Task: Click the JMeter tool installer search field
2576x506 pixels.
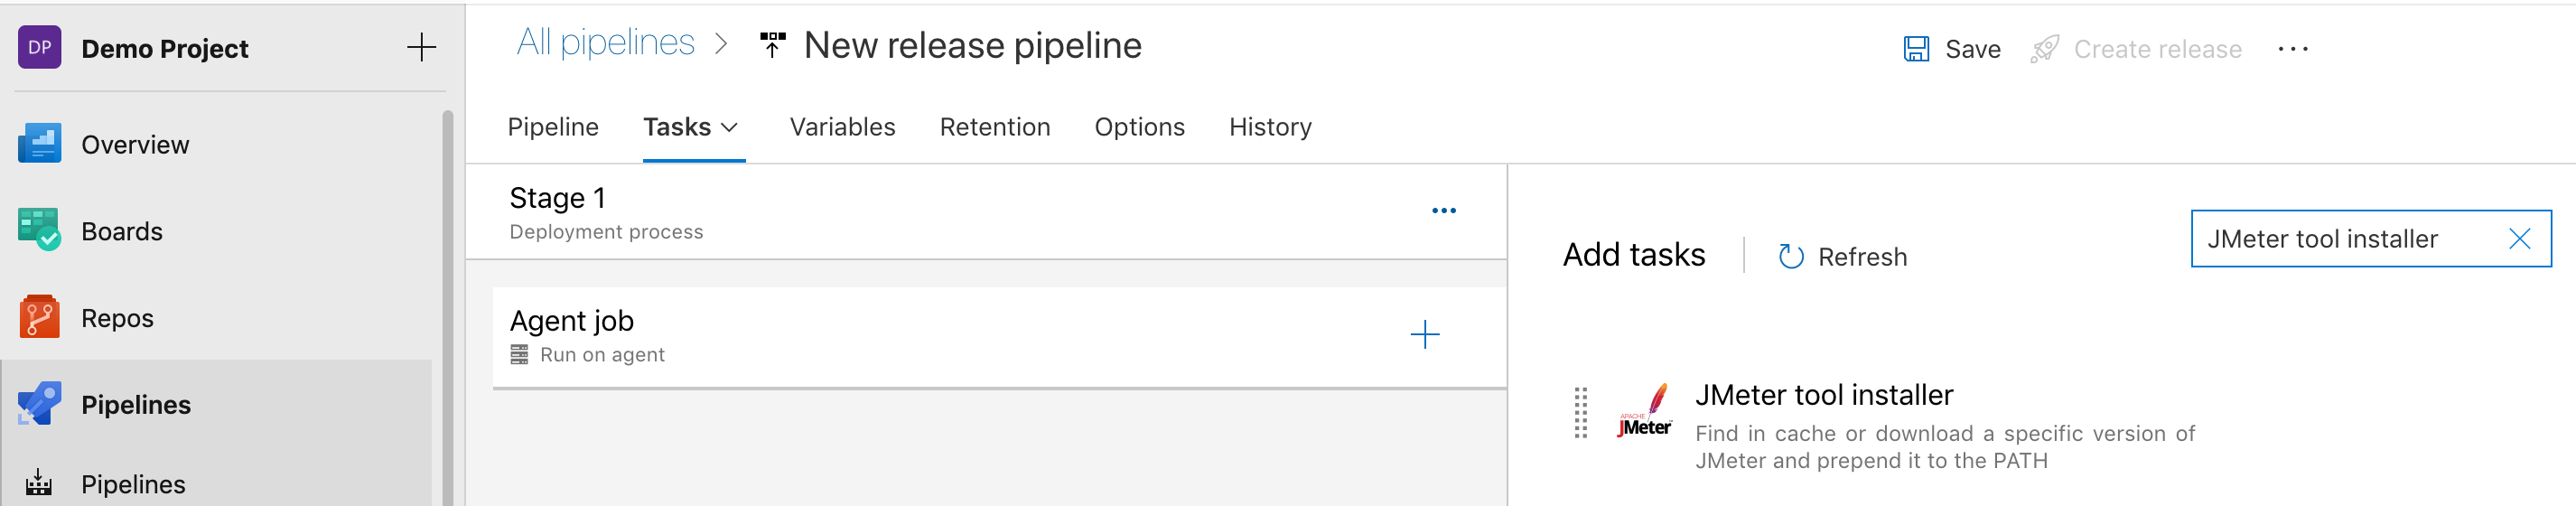Action: pyautogui.click(x=2340, y=239)
